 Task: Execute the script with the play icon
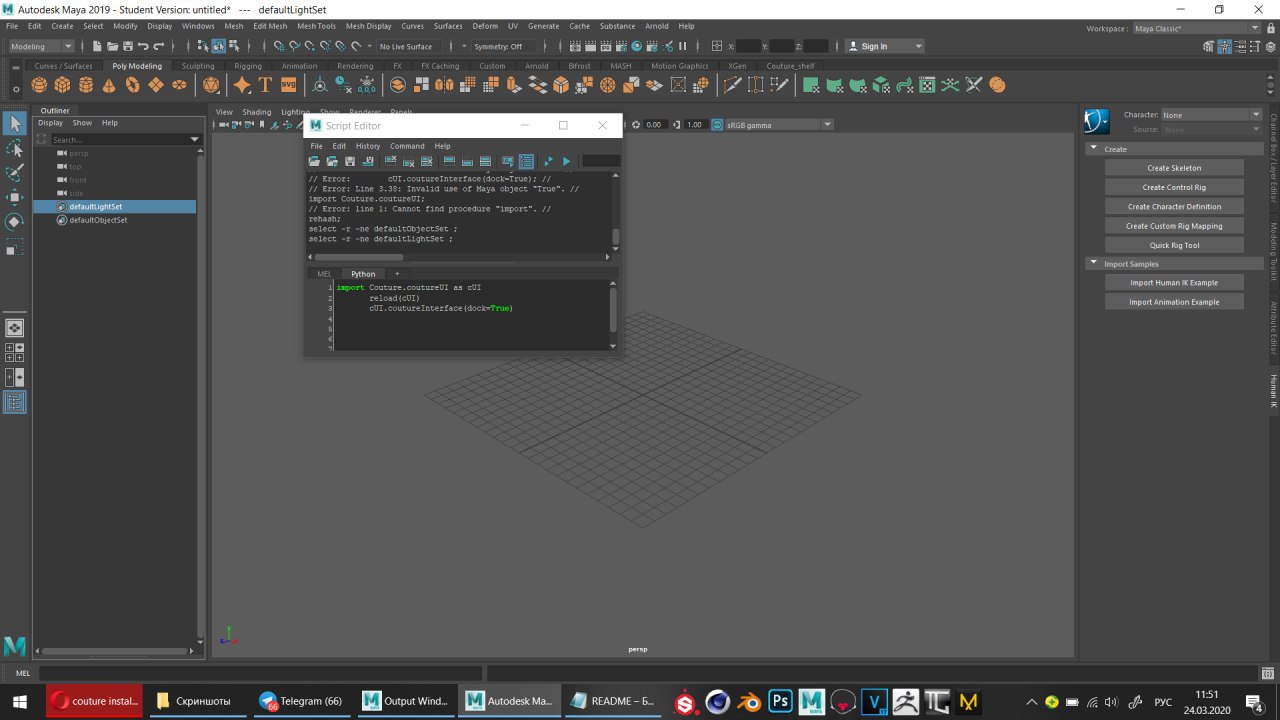click(566, 161)
